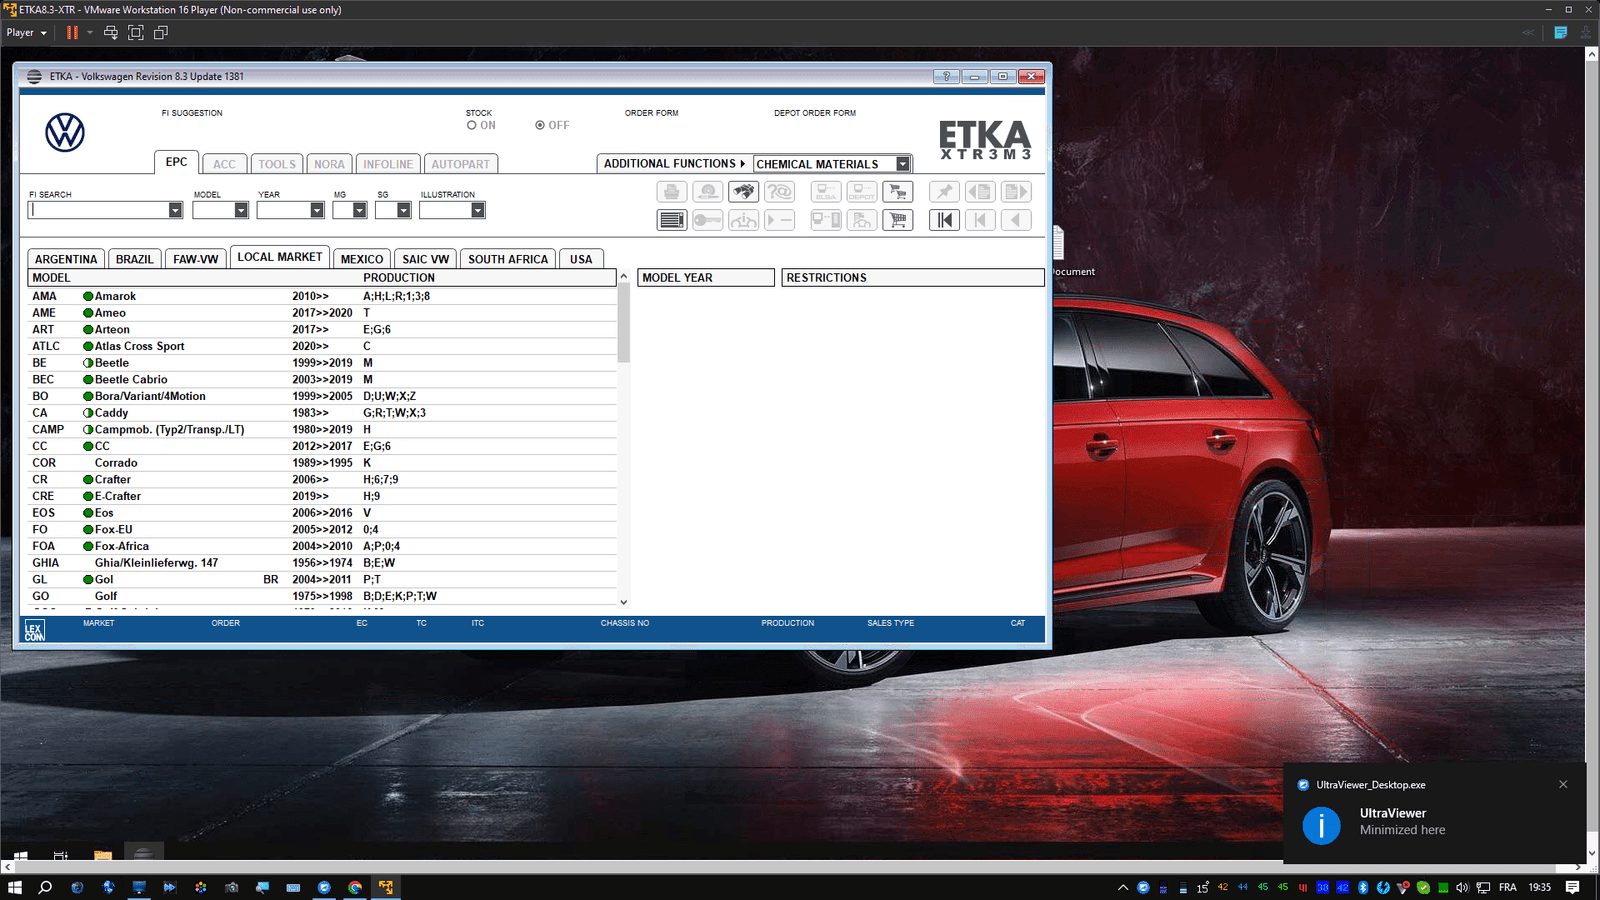Open the CHEMICAL MATERIALS dropdown
The height and width of the screenshot is (900, 1600).
click(x=902, y=164)
